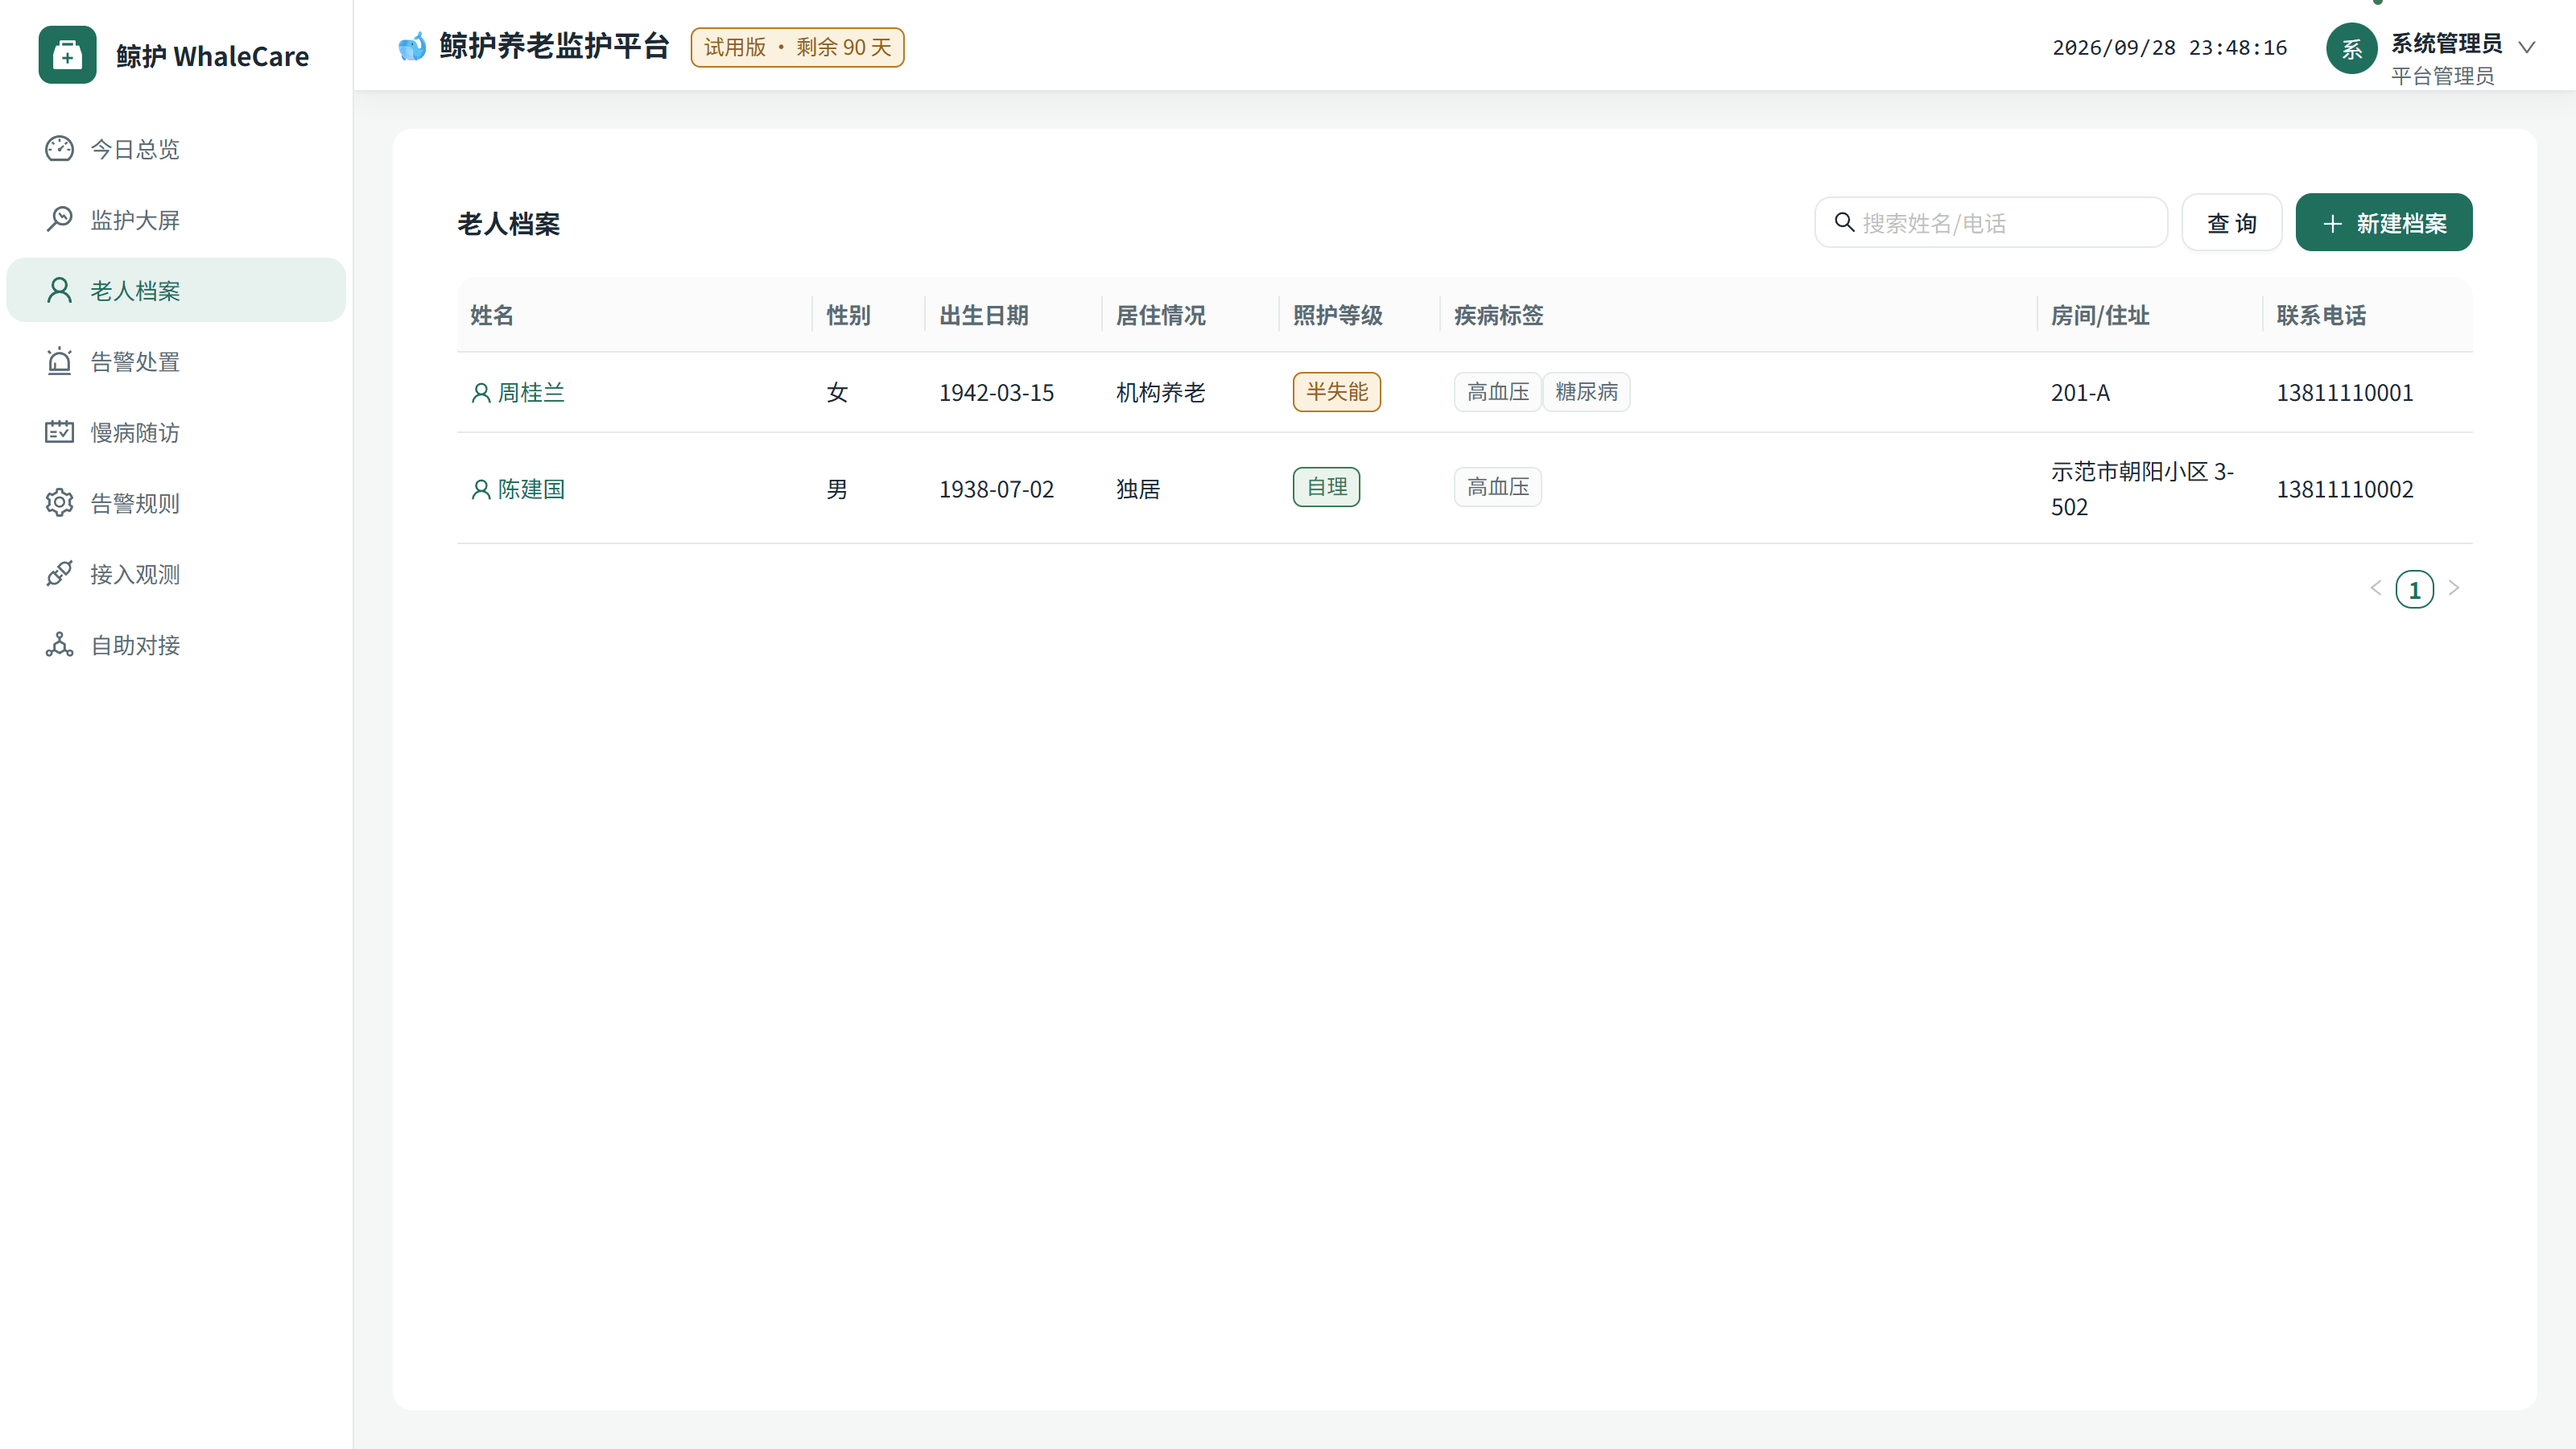Click the search magnifier icon
2576x1449 pixels.
[x=1844, y=222]
